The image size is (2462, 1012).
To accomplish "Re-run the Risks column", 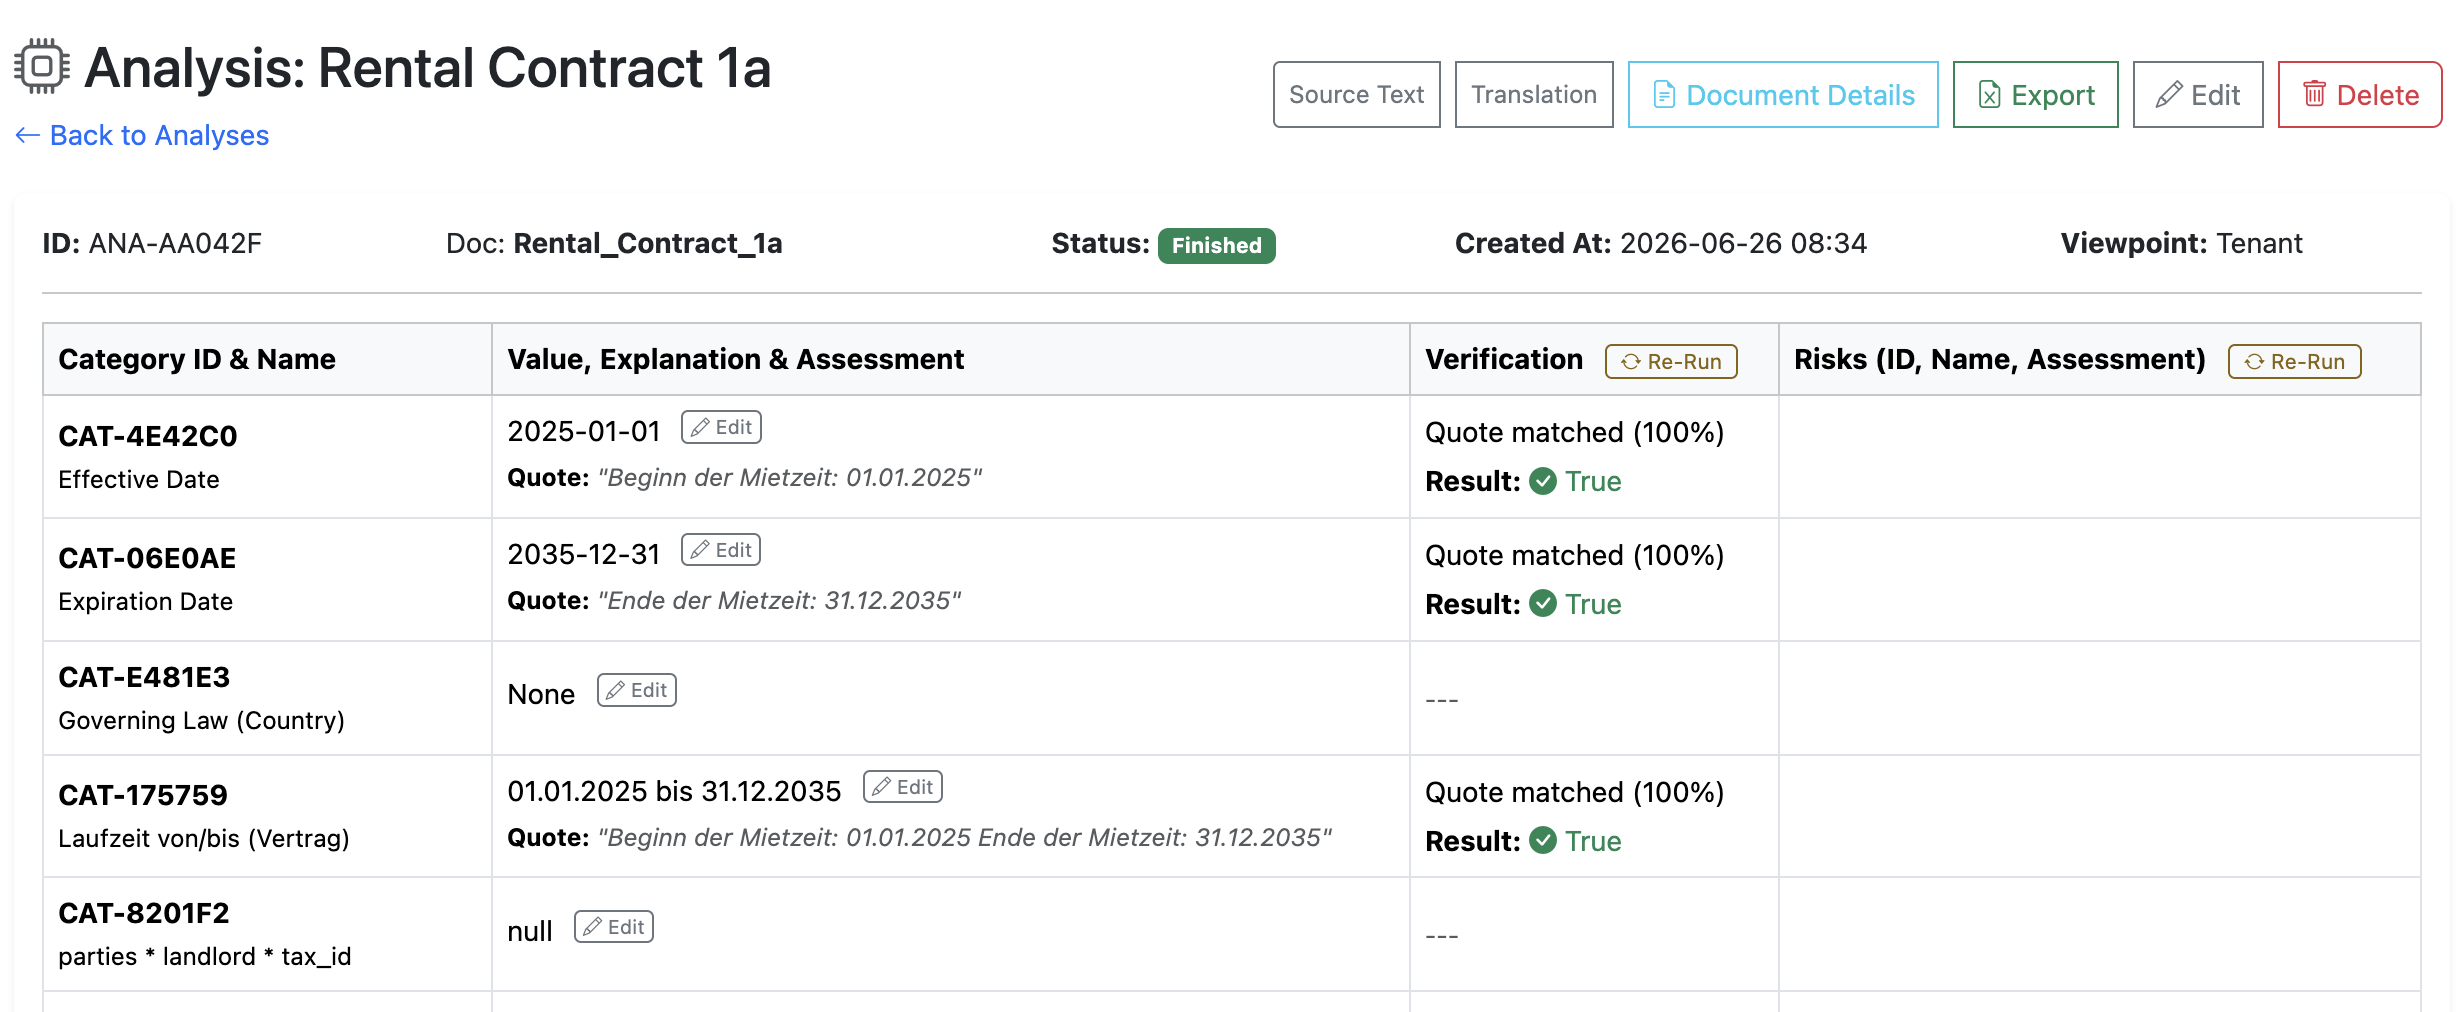I will [2294, 361].
